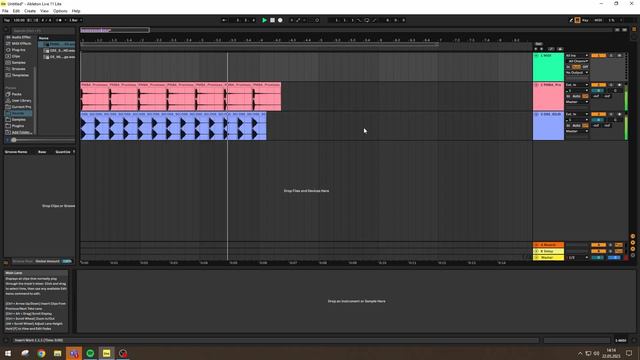
Task: Select the A Reverb return track
Action: click(x=548, y=245)
